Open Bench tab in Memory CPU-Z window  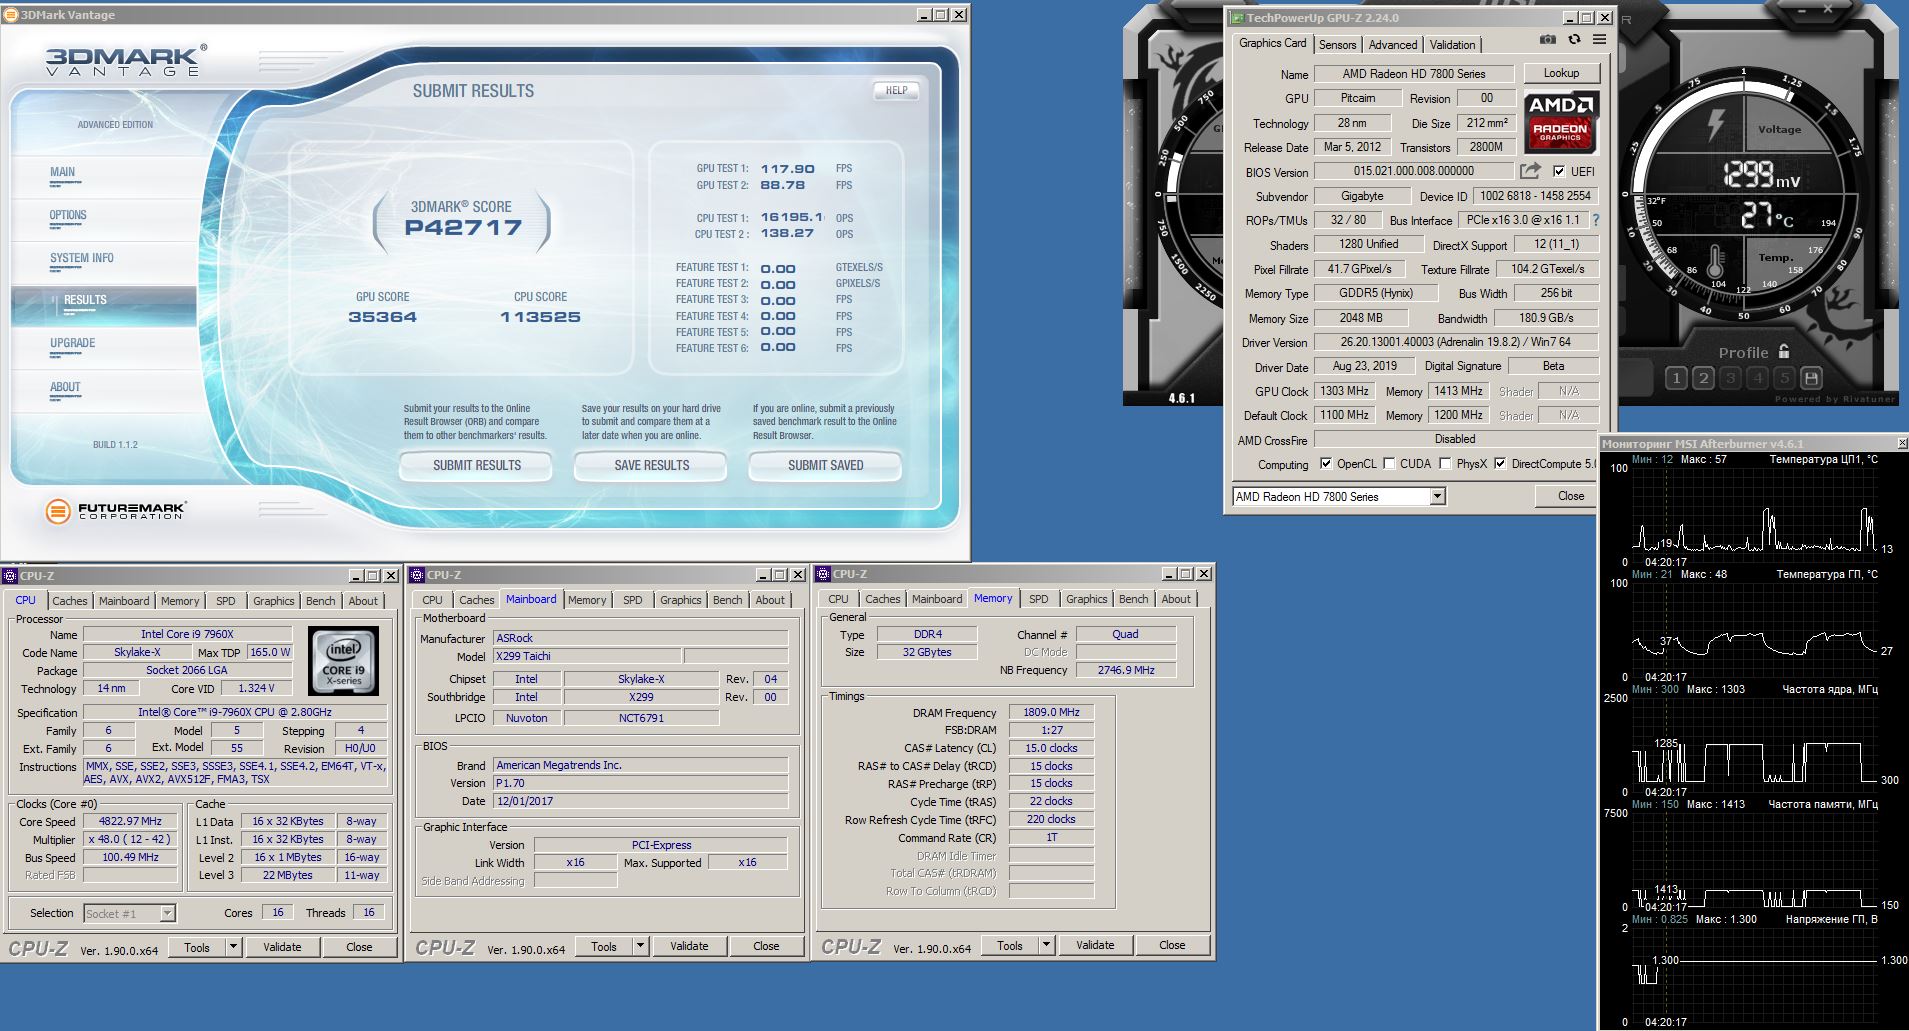(1133, 599)
